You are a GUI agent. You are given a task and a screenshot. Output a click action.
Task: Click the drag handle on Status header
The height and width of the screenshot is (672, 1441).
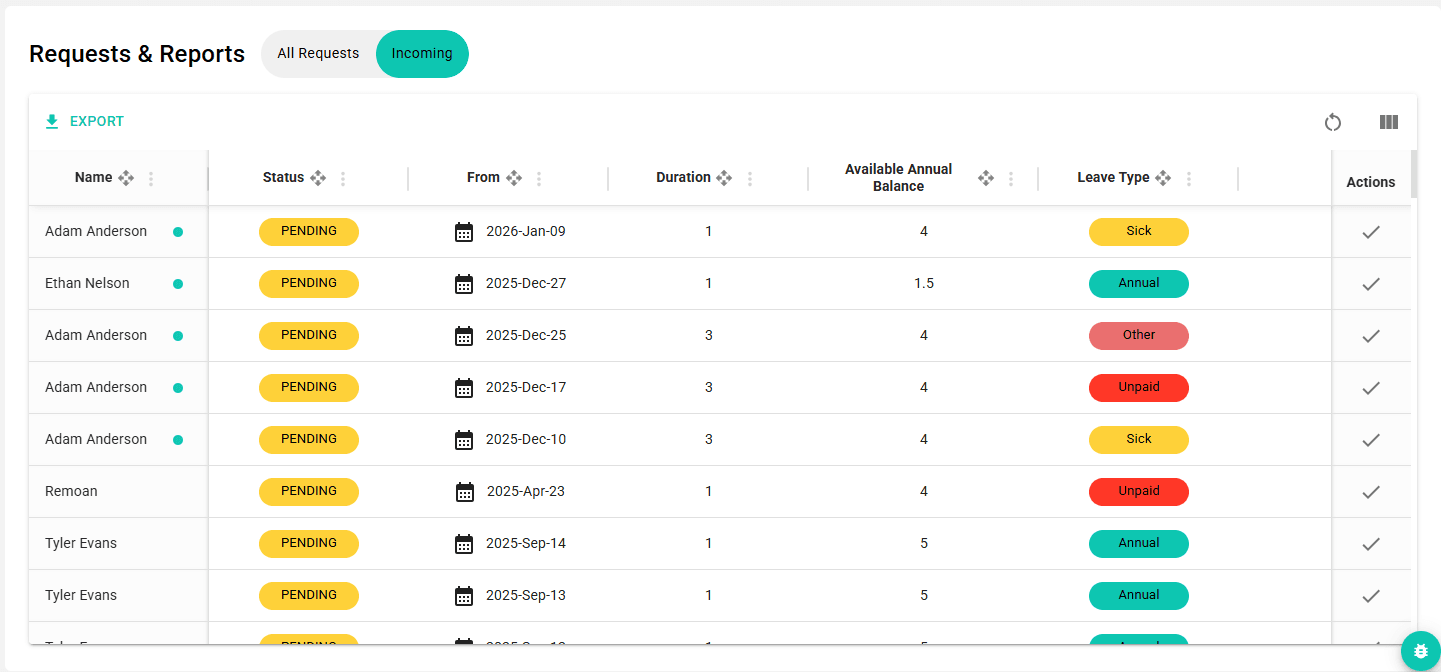(x=319, y=177)
